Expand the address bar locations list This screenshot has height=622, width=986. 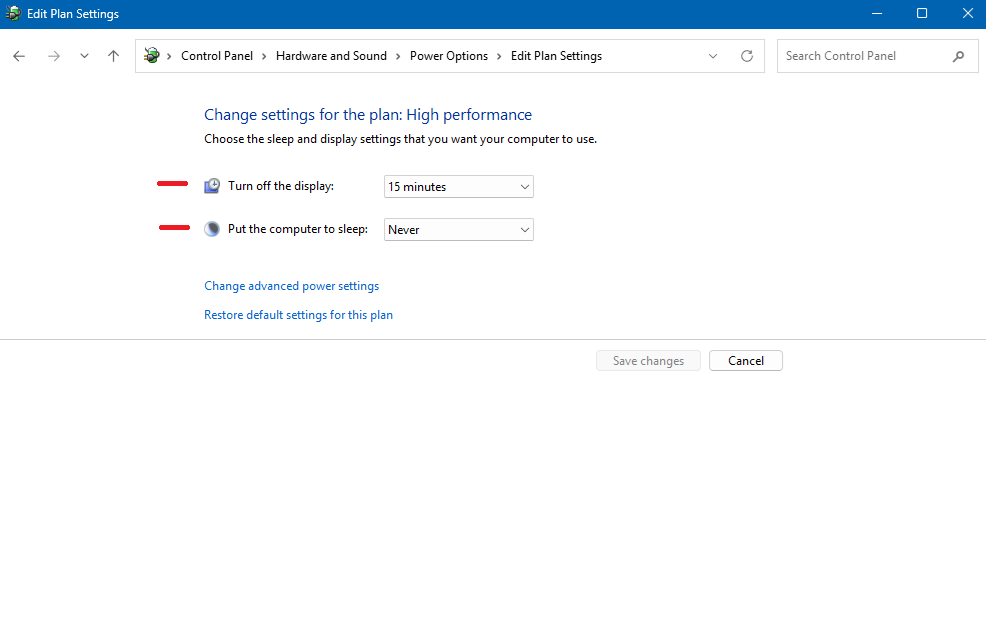coord(713,56)
